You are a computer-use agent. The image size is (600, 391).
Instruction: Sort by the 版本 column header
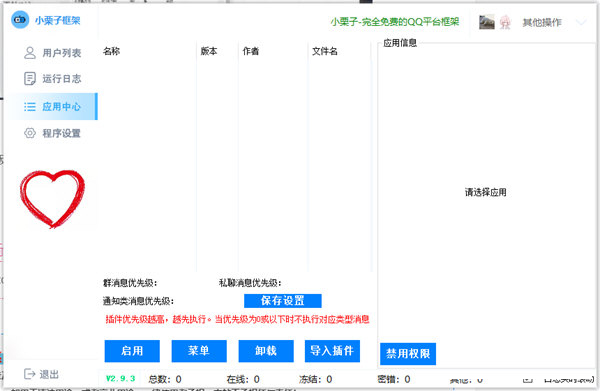click(x=209, y=51)
